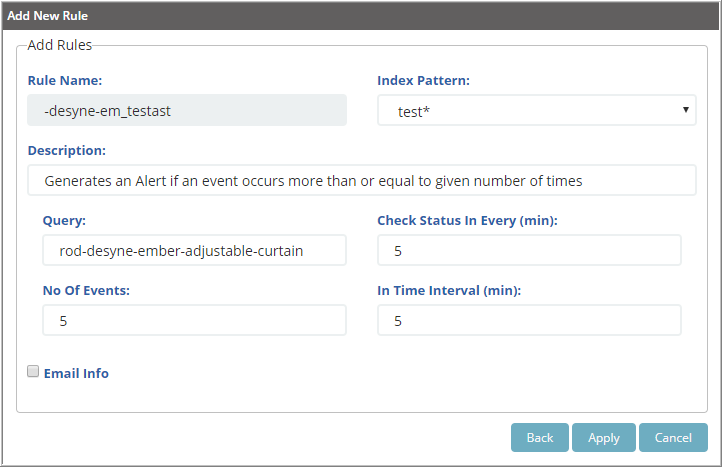This screenshot has width=722, height=467.
Task: Click the Query label
Action: click(64, 221)
